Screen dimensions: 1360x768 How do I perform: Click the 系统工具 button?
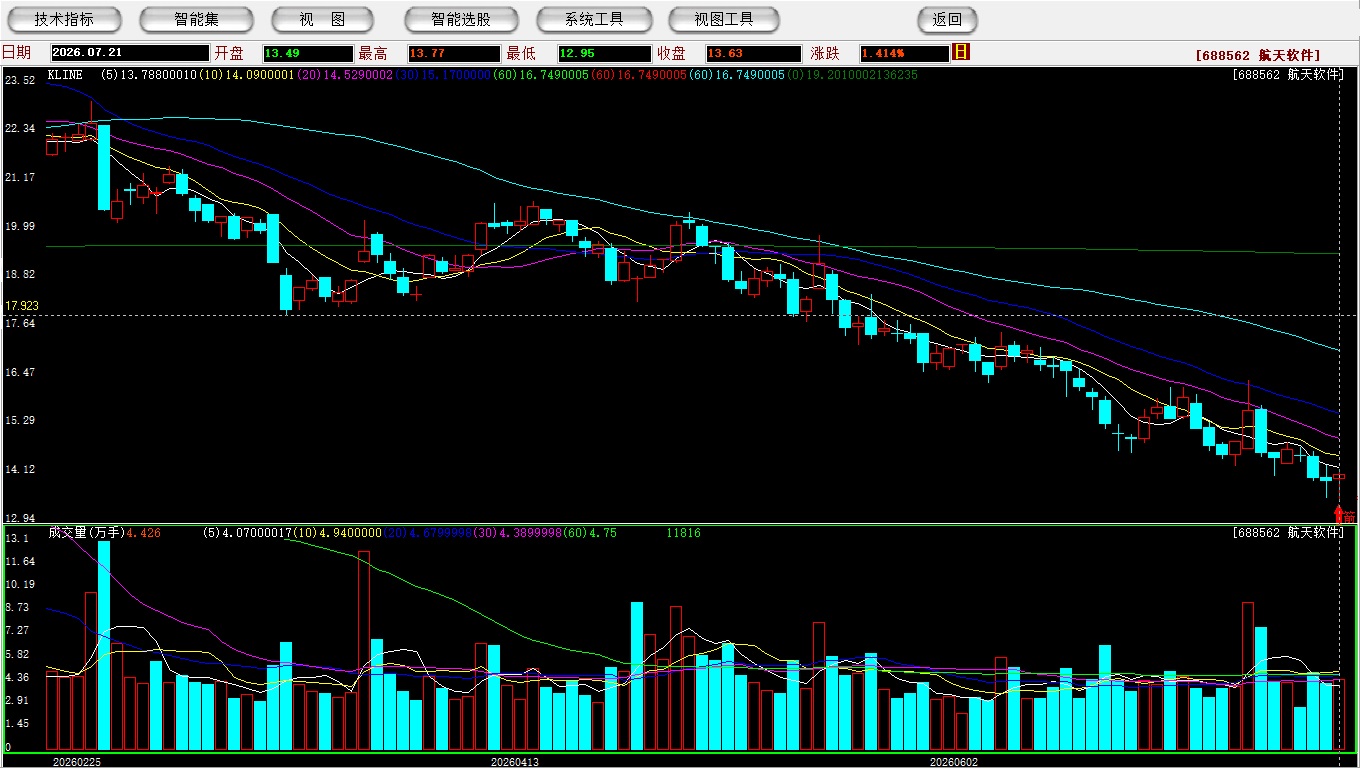(x=594, y=19)
